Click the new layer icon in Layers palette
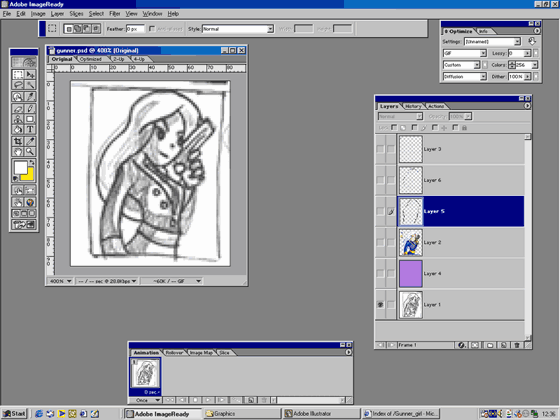Screen dimensions: 560x420 [503, 345]
